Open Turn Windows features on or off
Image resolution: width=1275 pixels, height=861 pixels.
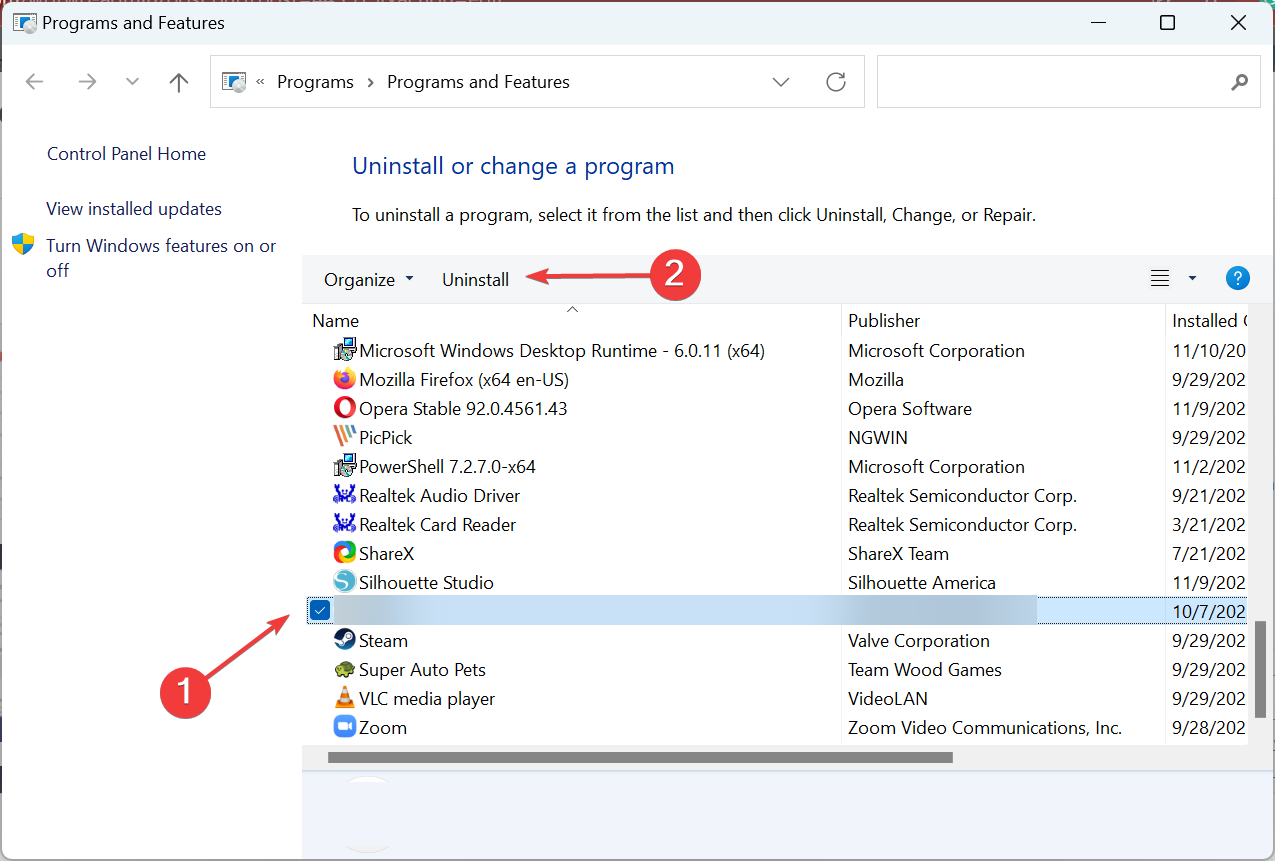pos(161,258)
